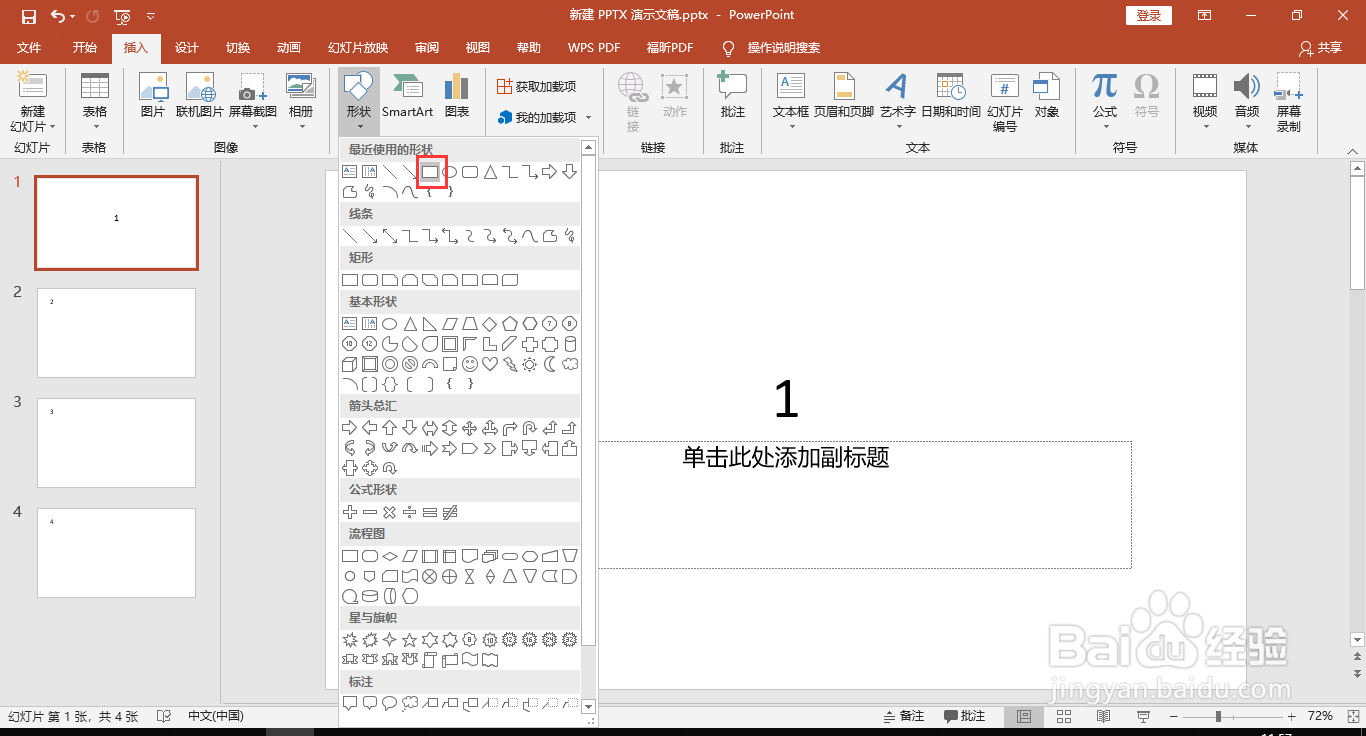Insert 日期和时间 date and time

[951, 96]
